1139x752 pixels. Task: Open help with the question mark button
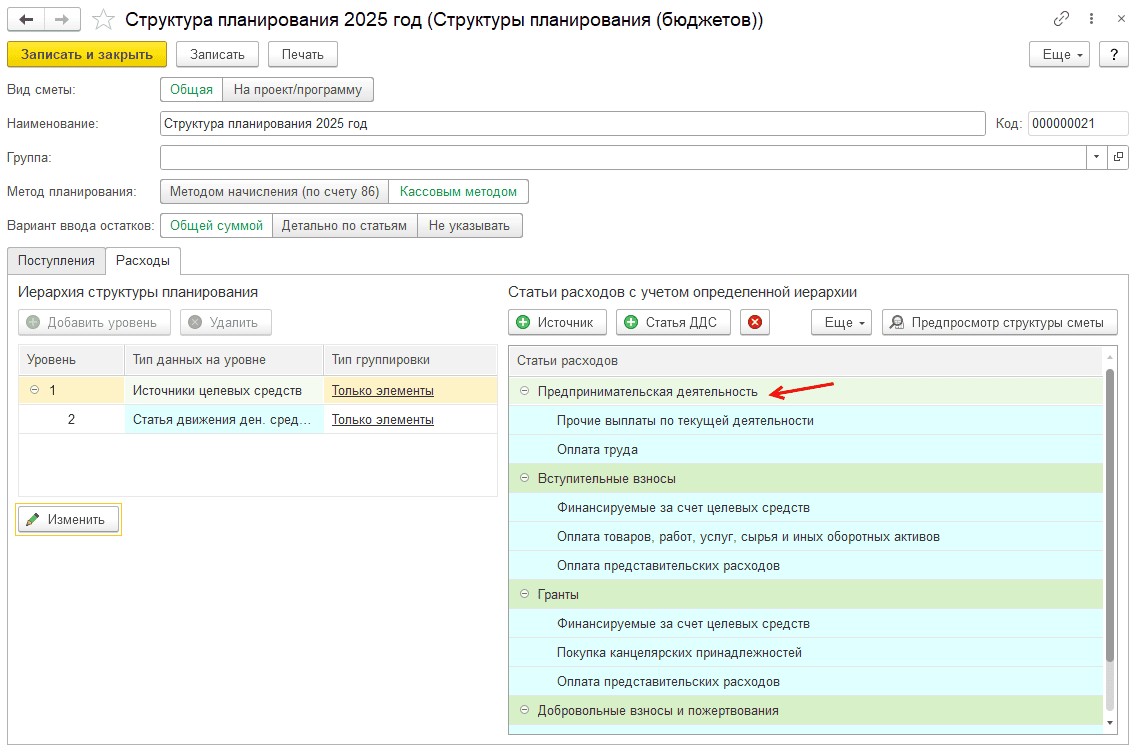[1113, 54]
